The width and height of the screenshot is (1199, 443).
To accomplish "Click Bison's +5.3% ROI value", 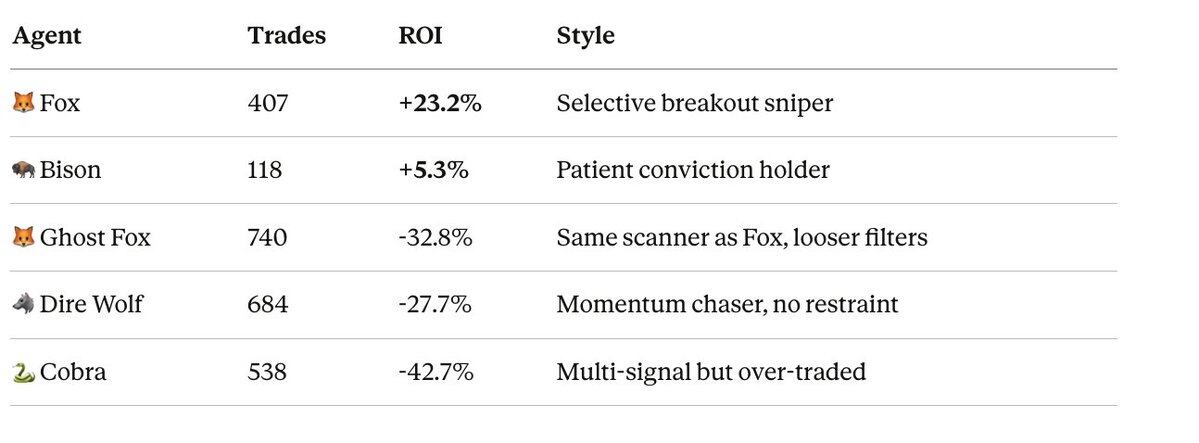I will tap(433, 170).
